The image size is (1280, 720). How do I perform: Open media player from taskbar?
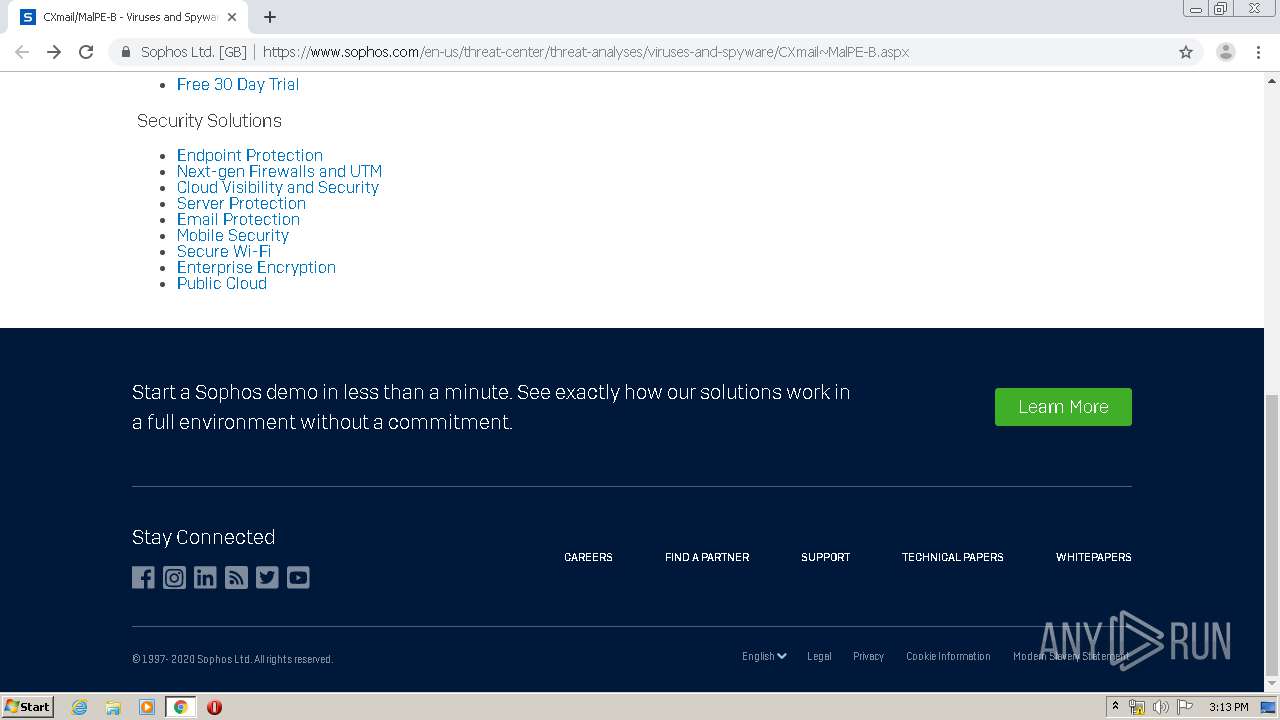[x=147, y=707]
